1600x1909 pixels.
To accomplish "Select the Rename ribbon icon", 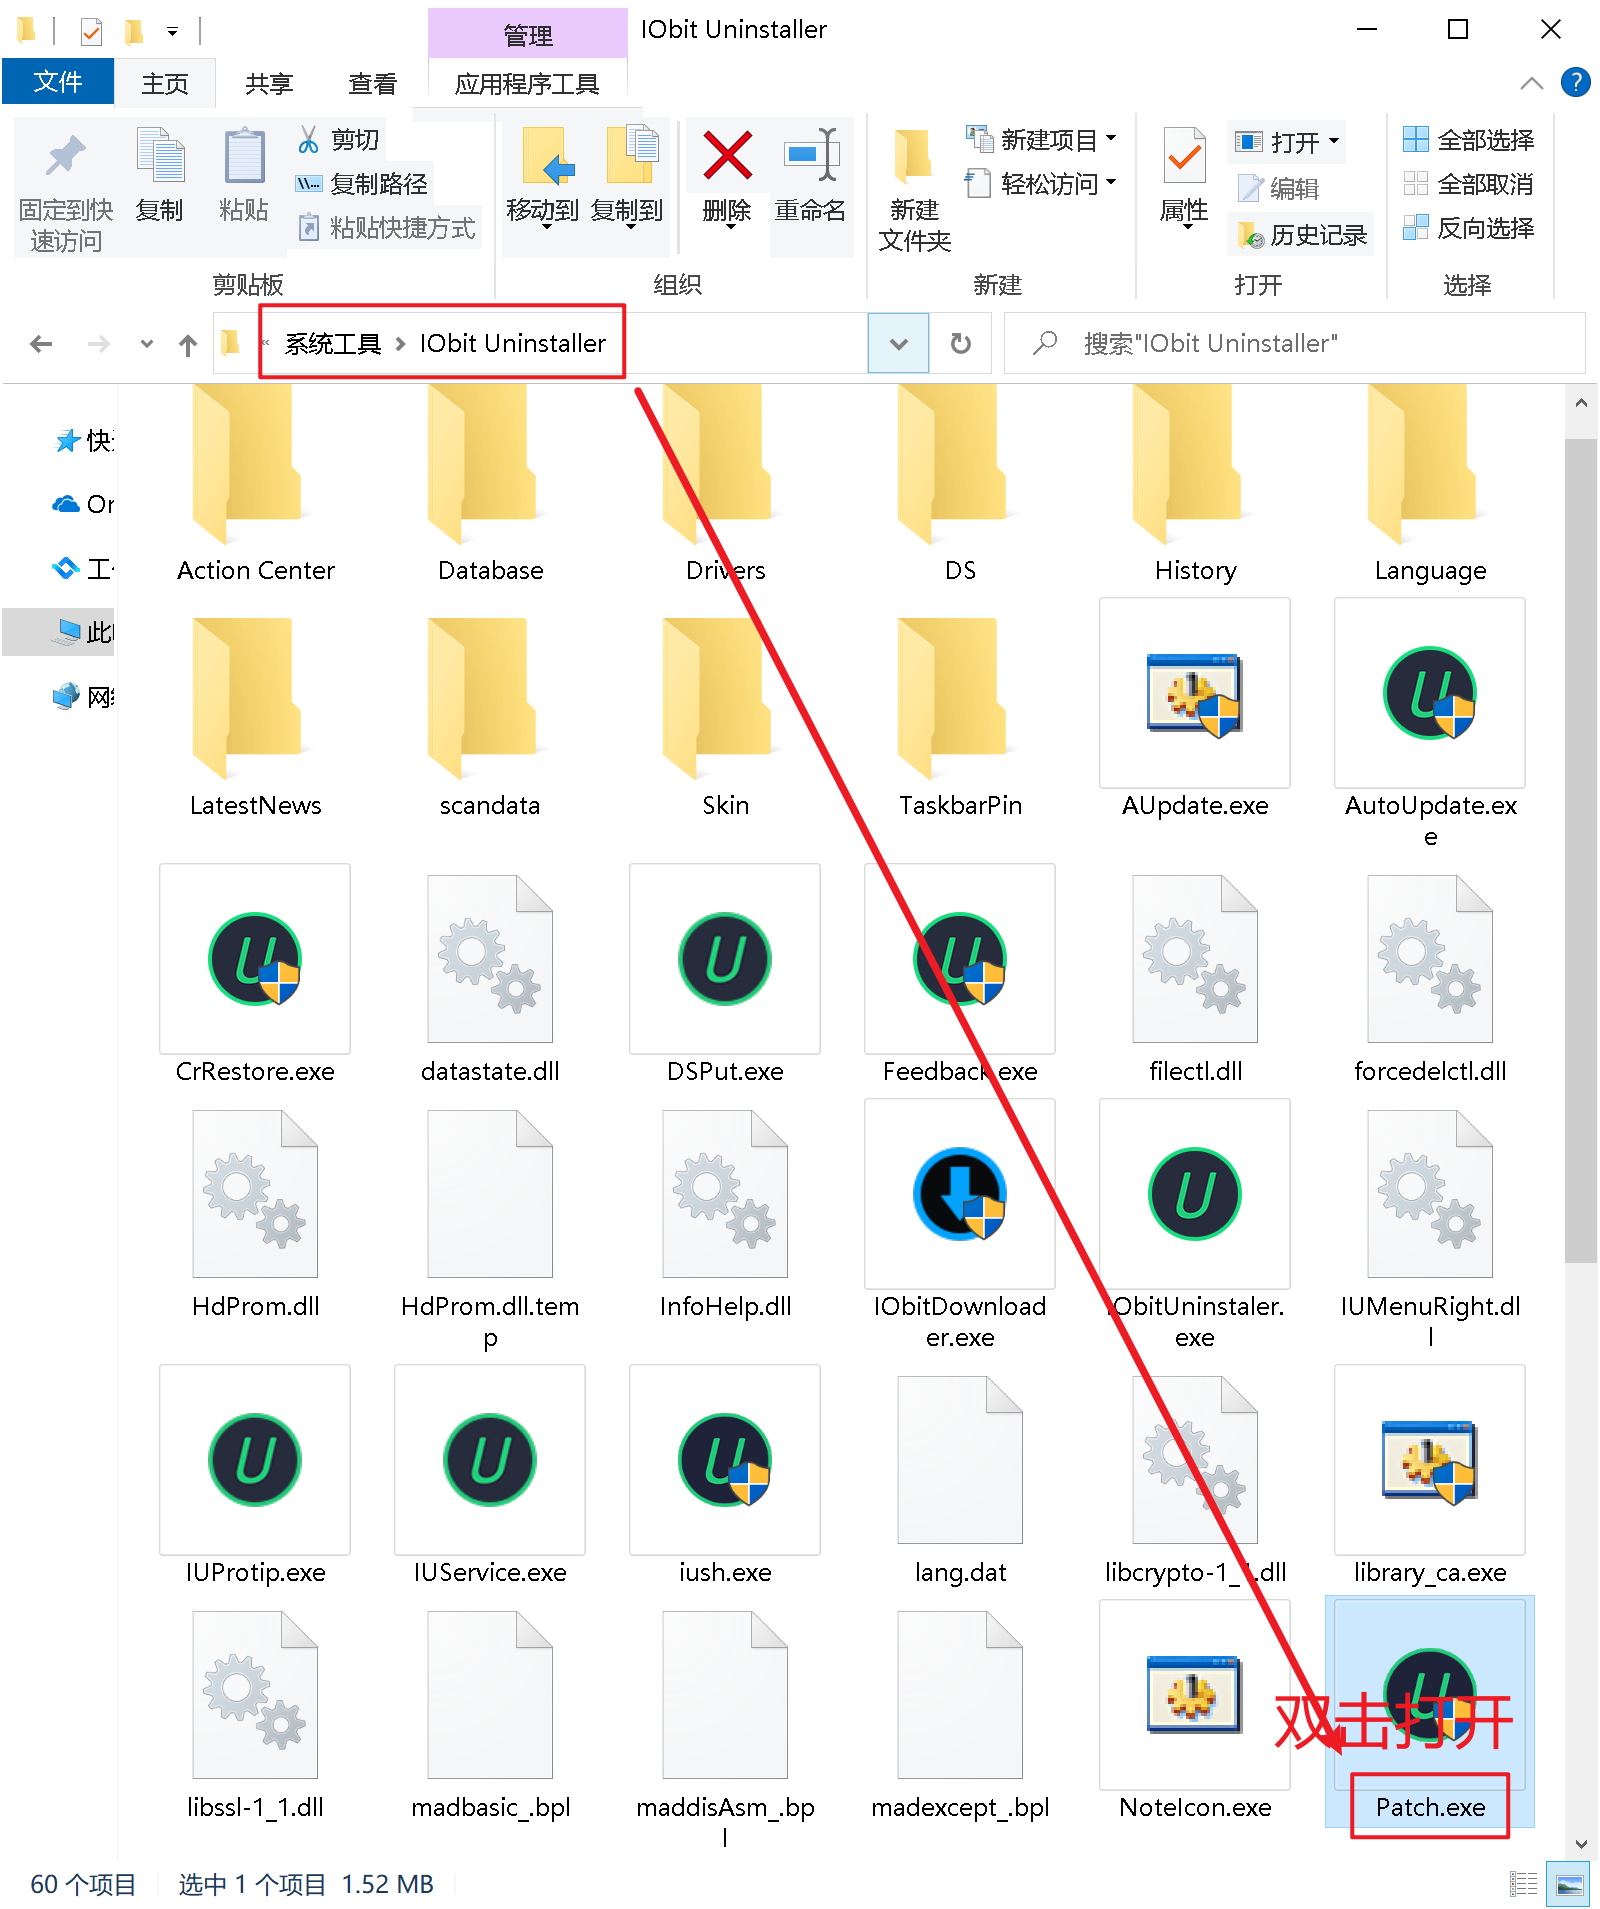I will coord(811,157).
